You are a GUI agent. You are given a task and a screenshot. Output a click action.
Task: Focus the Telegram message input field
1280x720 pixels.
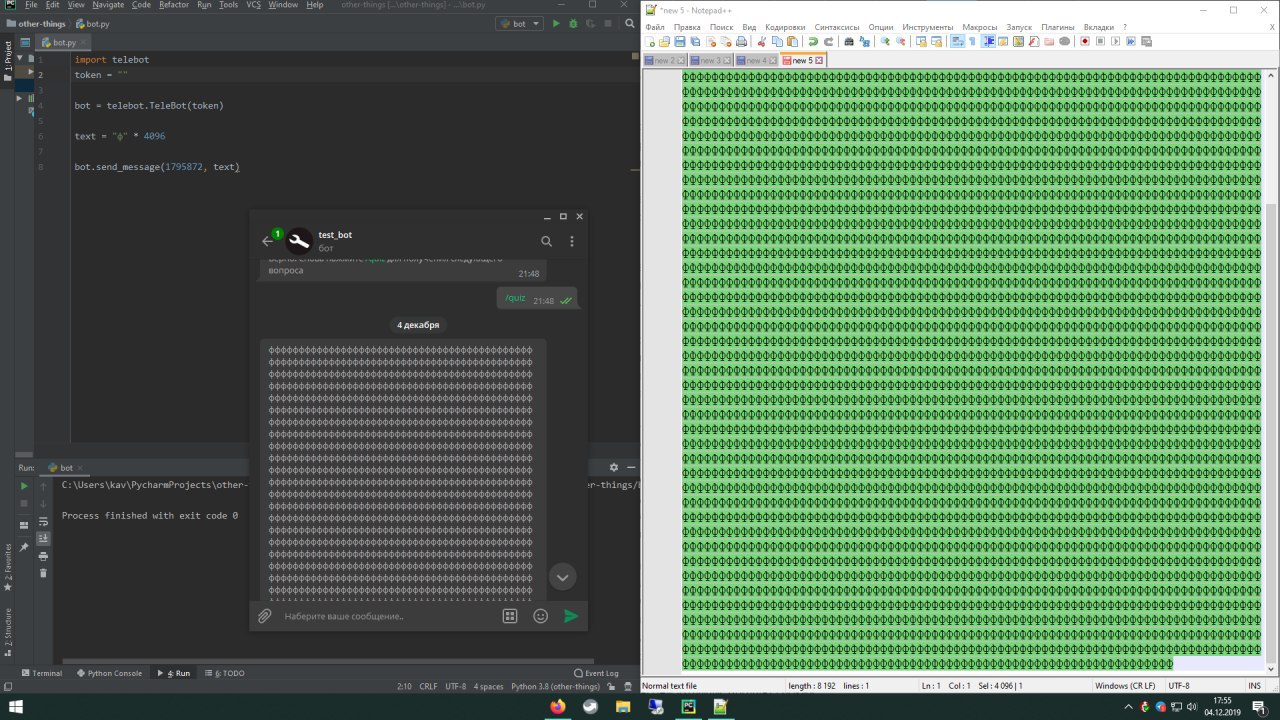(x=388, y=616)
